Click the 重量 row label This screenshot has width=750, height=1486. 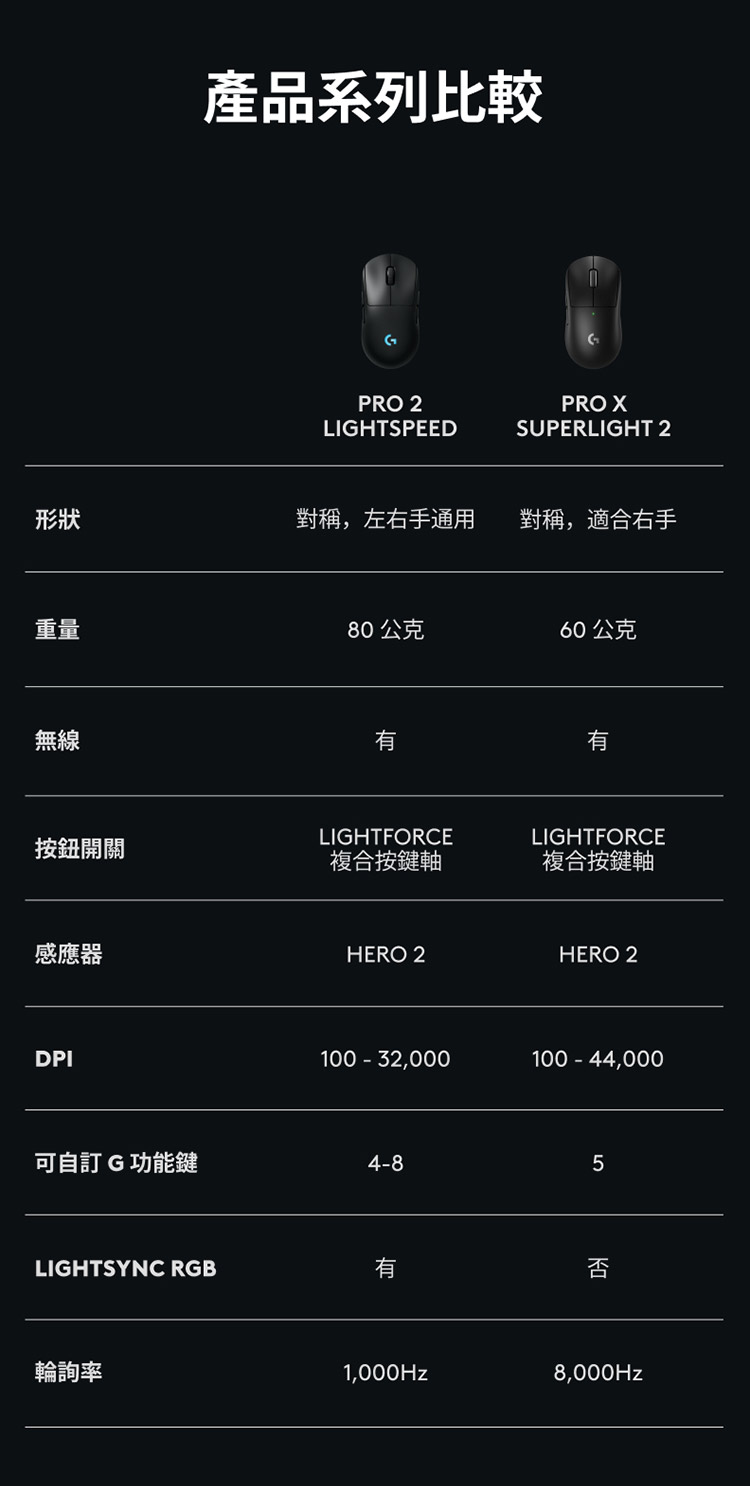(x=57, y=629)
